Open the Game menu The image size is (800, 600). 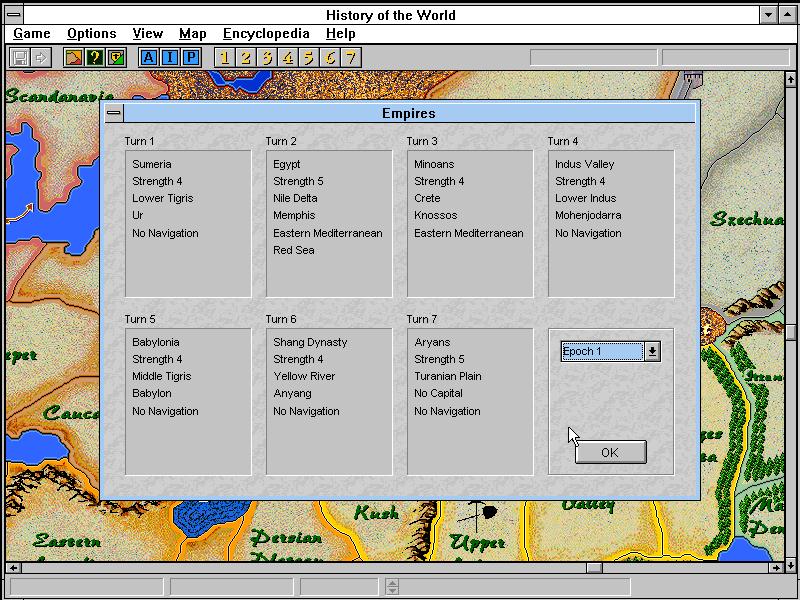(32, 34)
